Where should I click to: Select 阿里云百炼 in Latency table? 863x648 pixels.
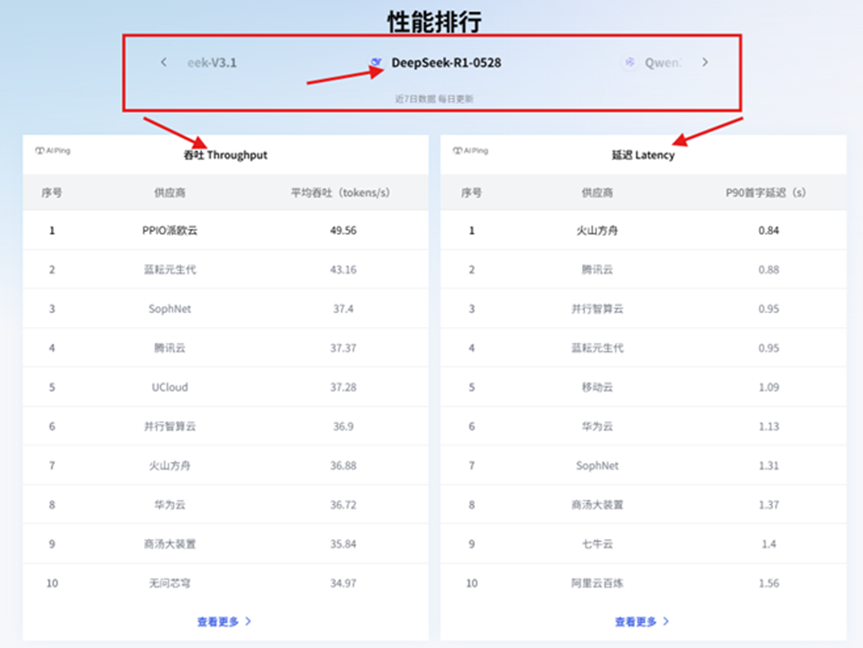coord(597,583)
